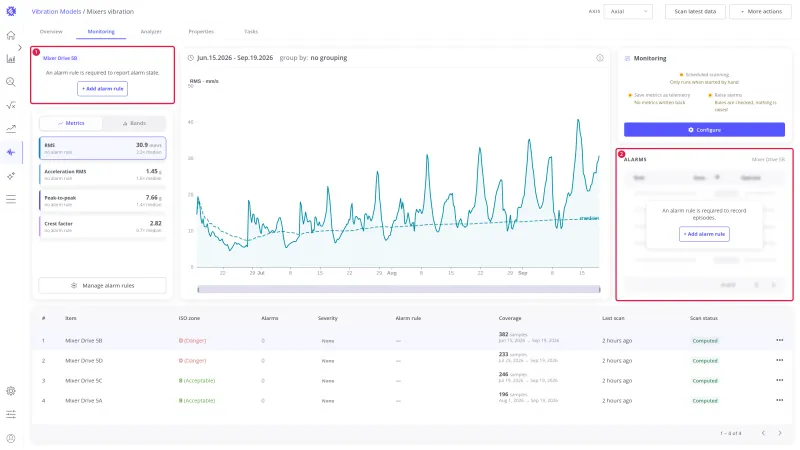Open the vibration waveform sidebar icon
Image resolution: width=800 pixels, height=450 pixels.
11,152
